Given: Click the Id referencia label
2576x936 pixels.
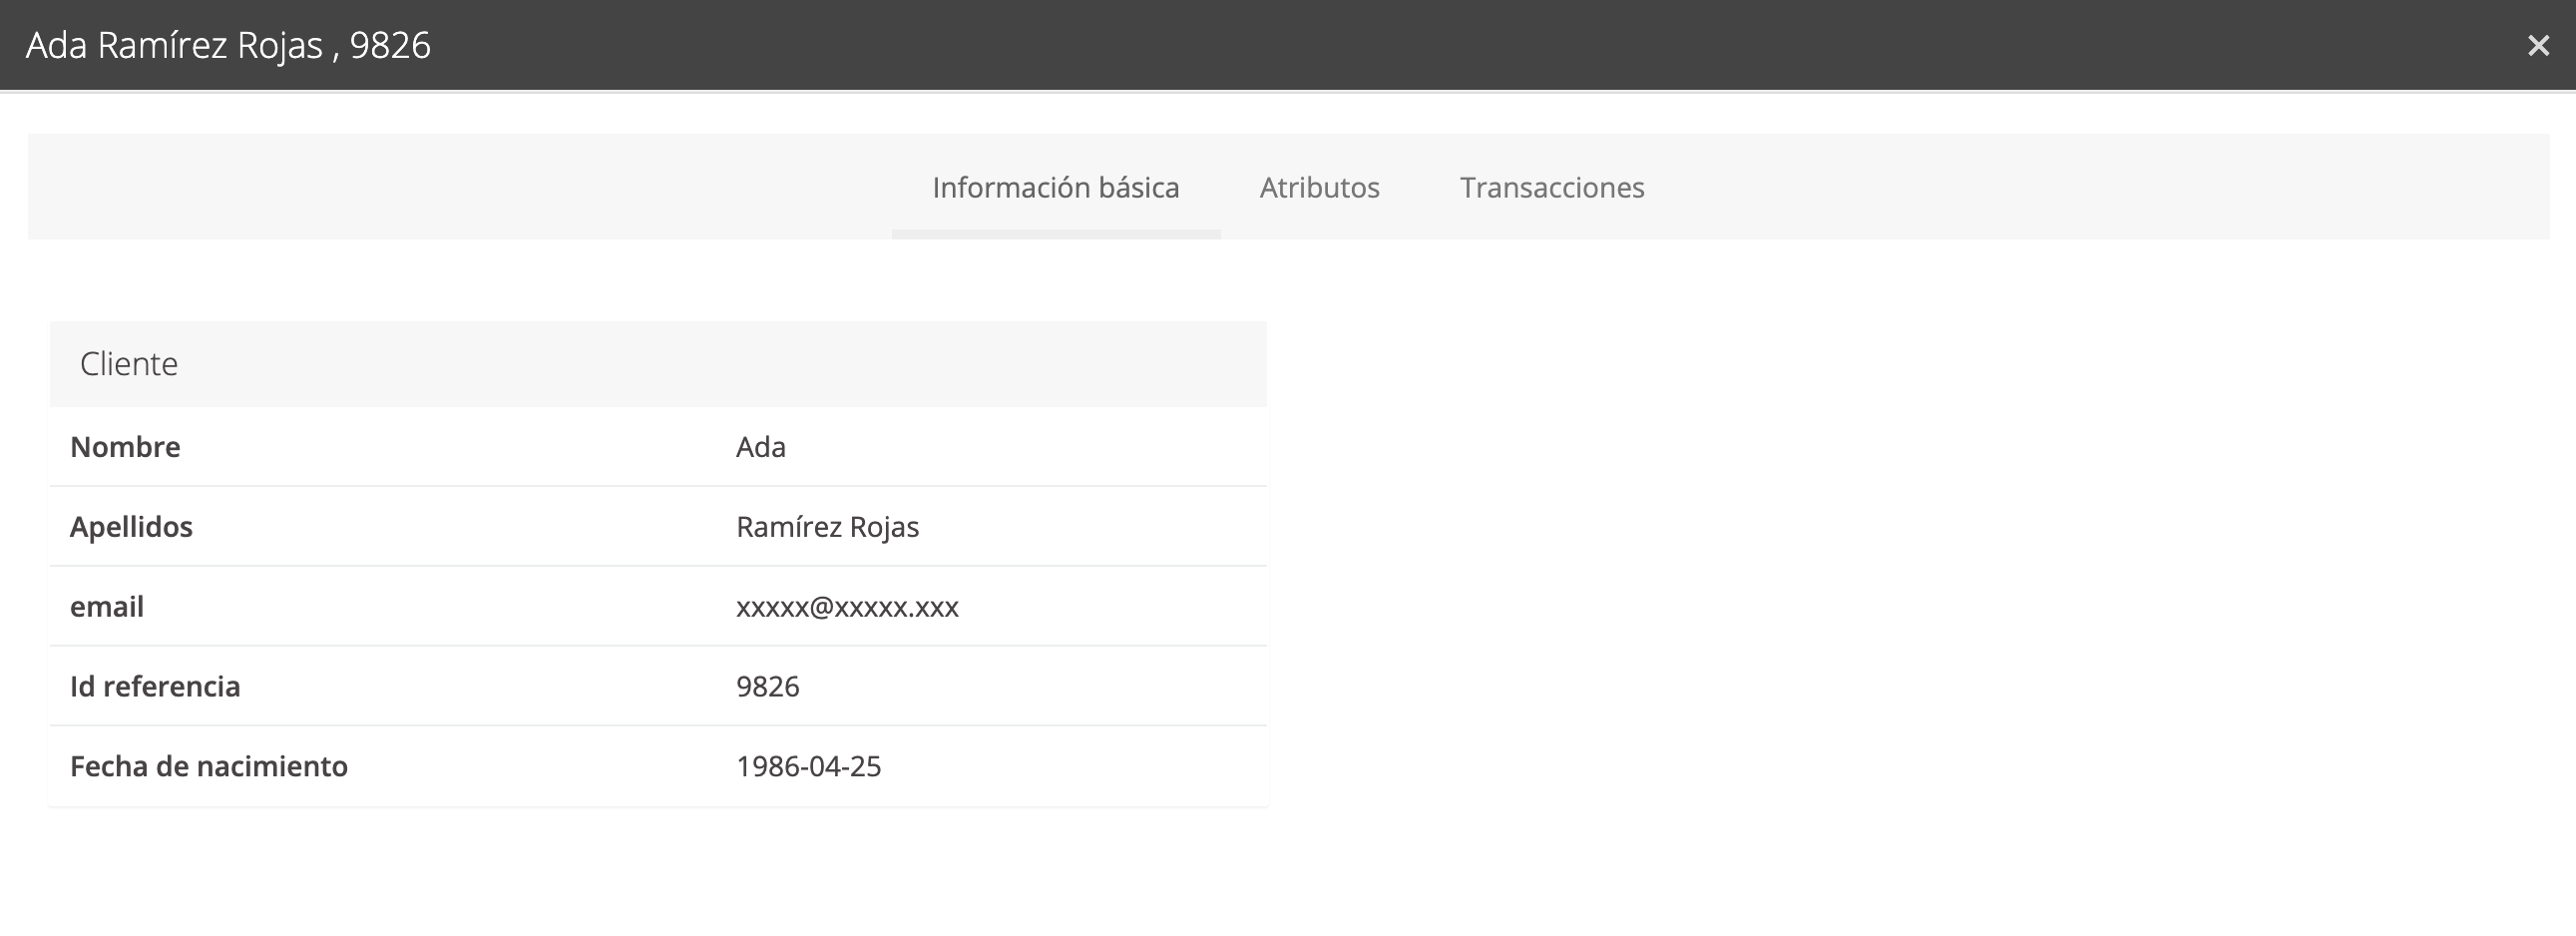Looking at the screenshot, I should 155,687.
